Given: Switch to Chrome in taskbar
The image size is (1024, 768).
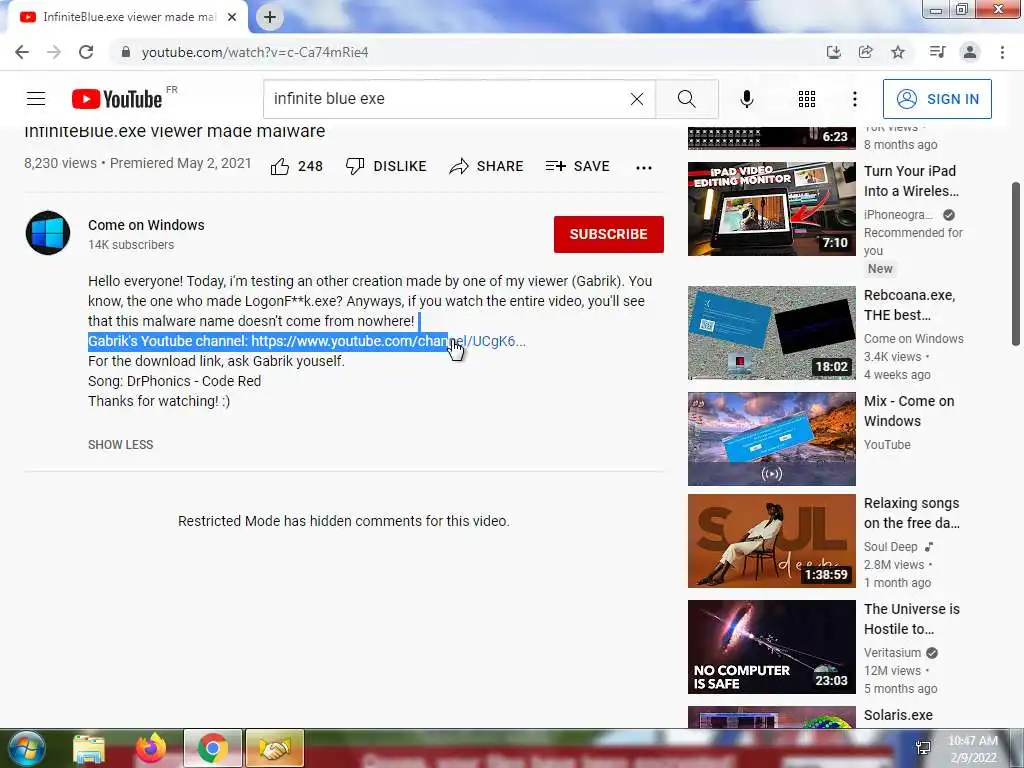Looking at the screenshot, I should tap(212, 748).
